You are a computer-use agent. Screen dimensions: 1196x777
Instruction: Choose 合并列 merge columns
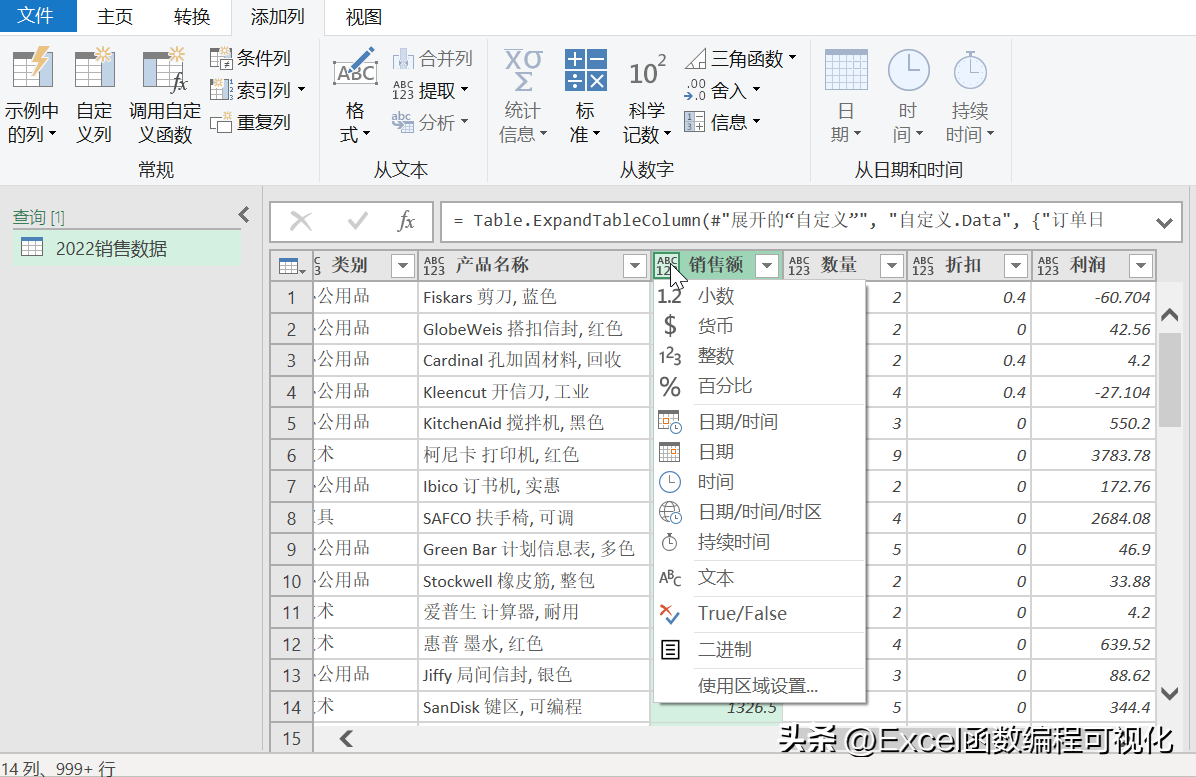click(x=432, y=59)
